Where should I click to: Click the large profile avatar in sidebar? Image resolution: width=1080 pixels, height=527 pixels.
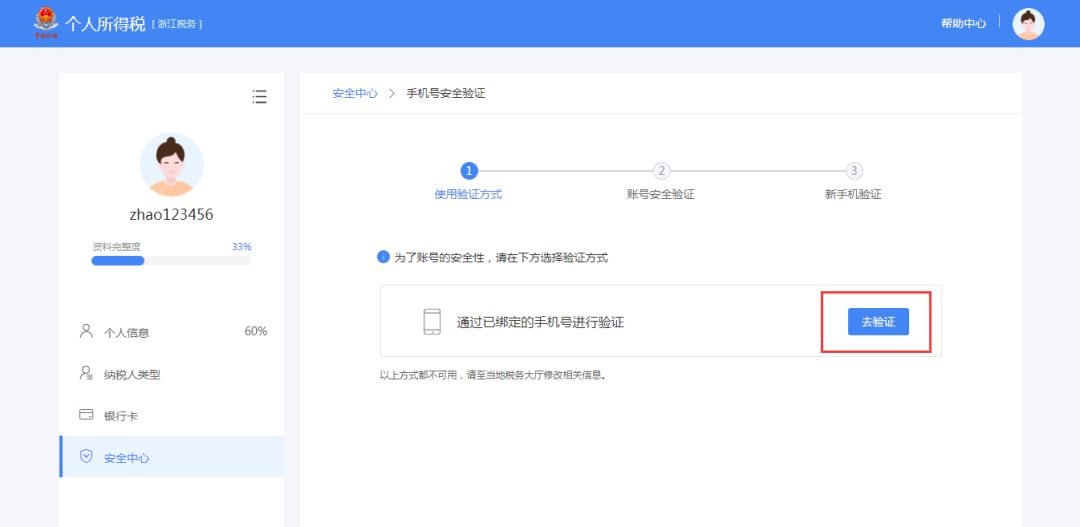171,164
